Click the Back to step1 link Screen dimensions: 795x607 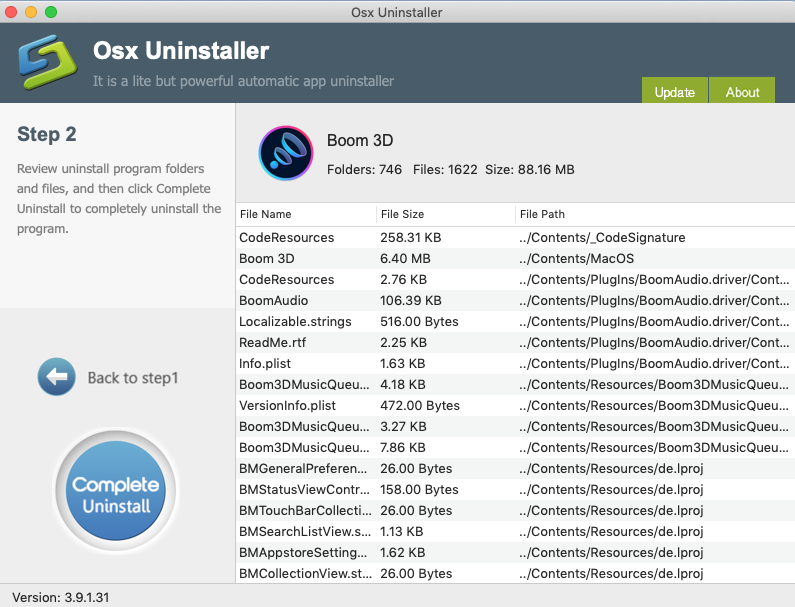tap(131, 378)
